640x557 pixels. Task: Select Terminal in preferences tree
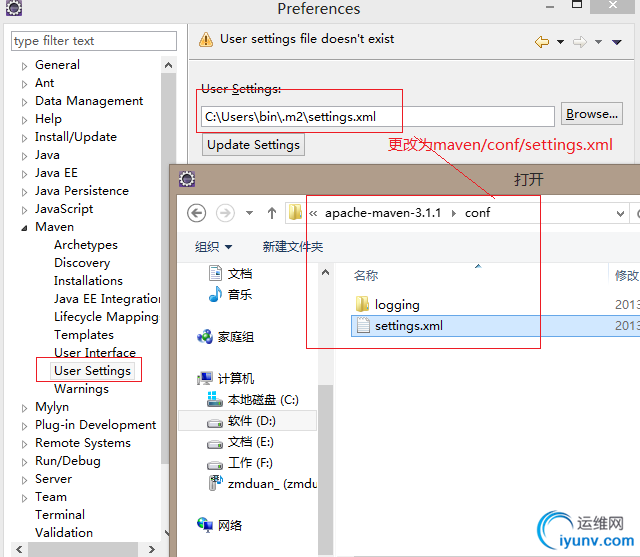[60, 515]
